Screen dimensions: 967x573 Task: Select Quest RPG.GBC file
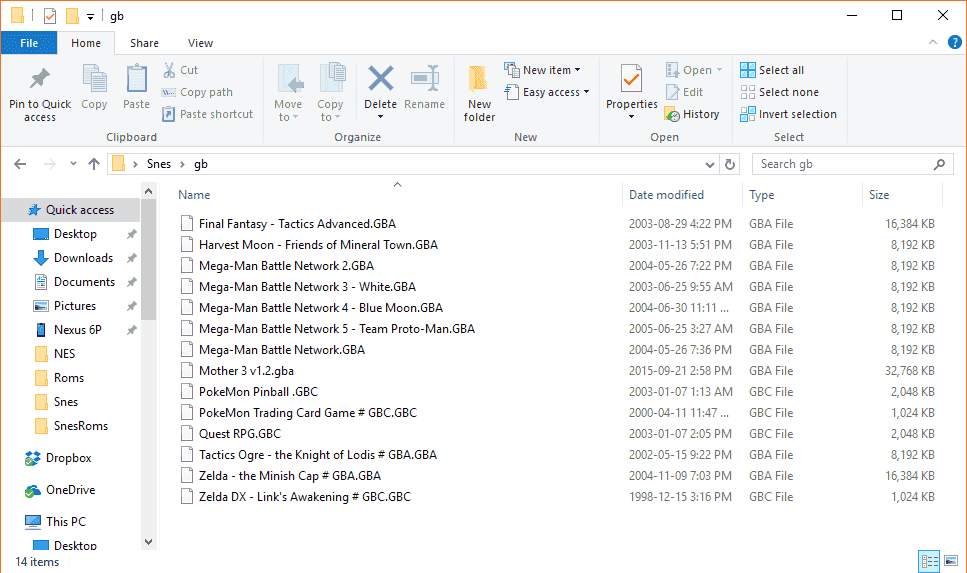click(x=239, y=434)
